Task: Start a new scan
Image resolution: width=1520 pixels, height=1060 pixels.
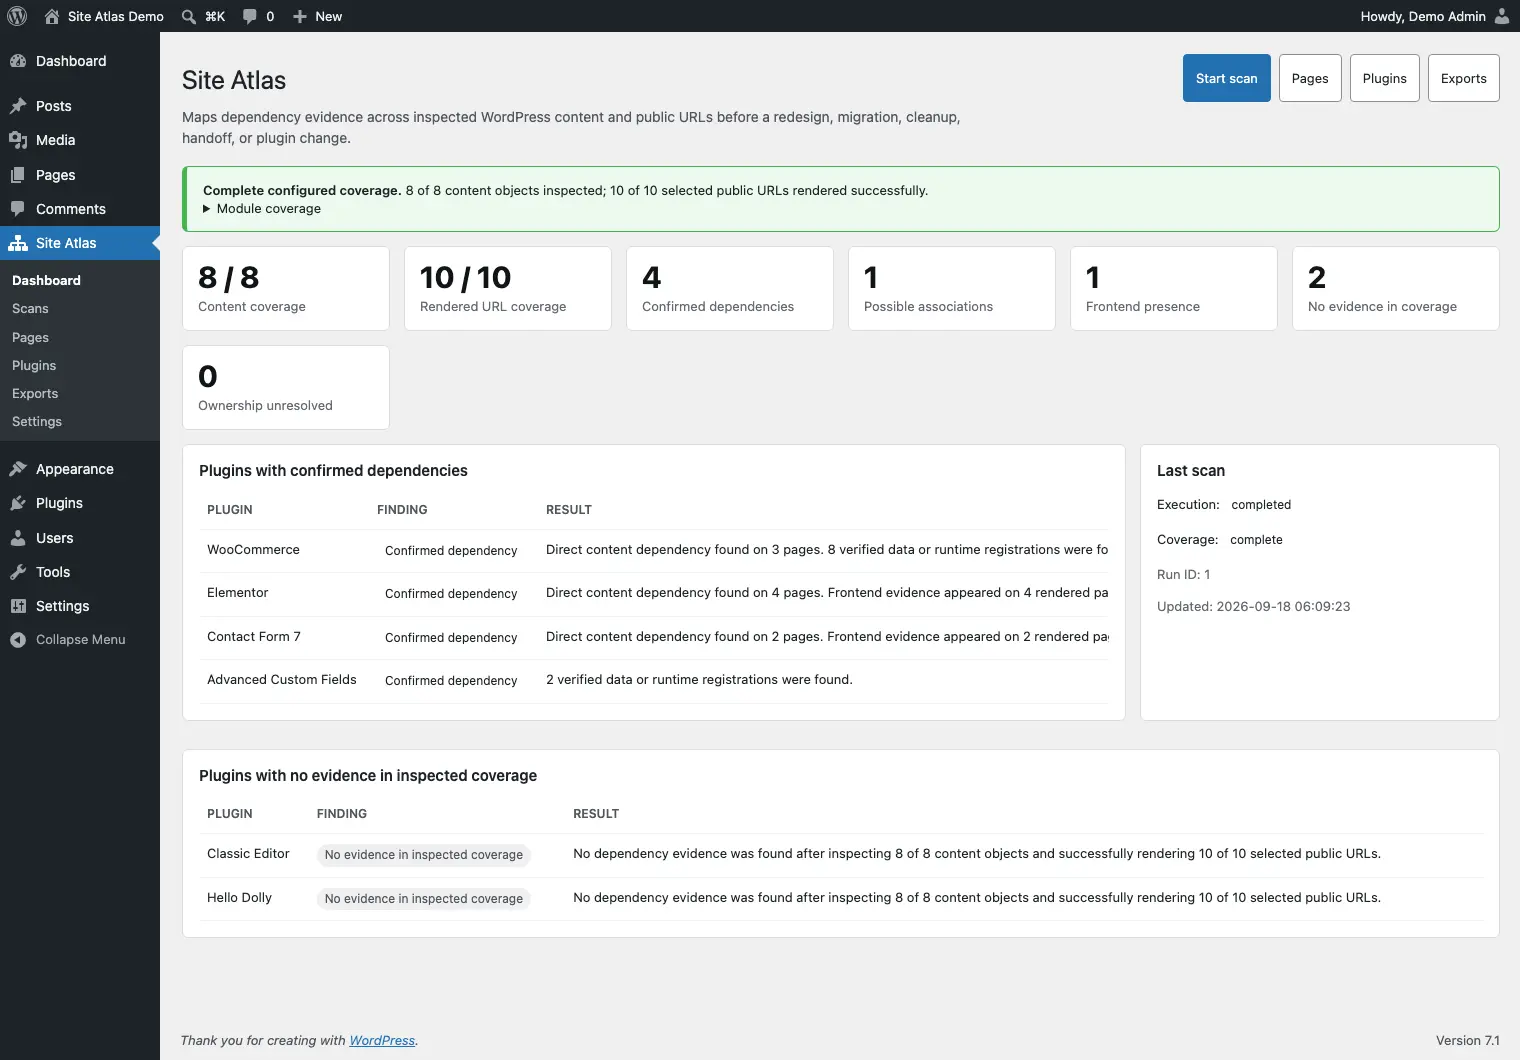Action: 1227,78
